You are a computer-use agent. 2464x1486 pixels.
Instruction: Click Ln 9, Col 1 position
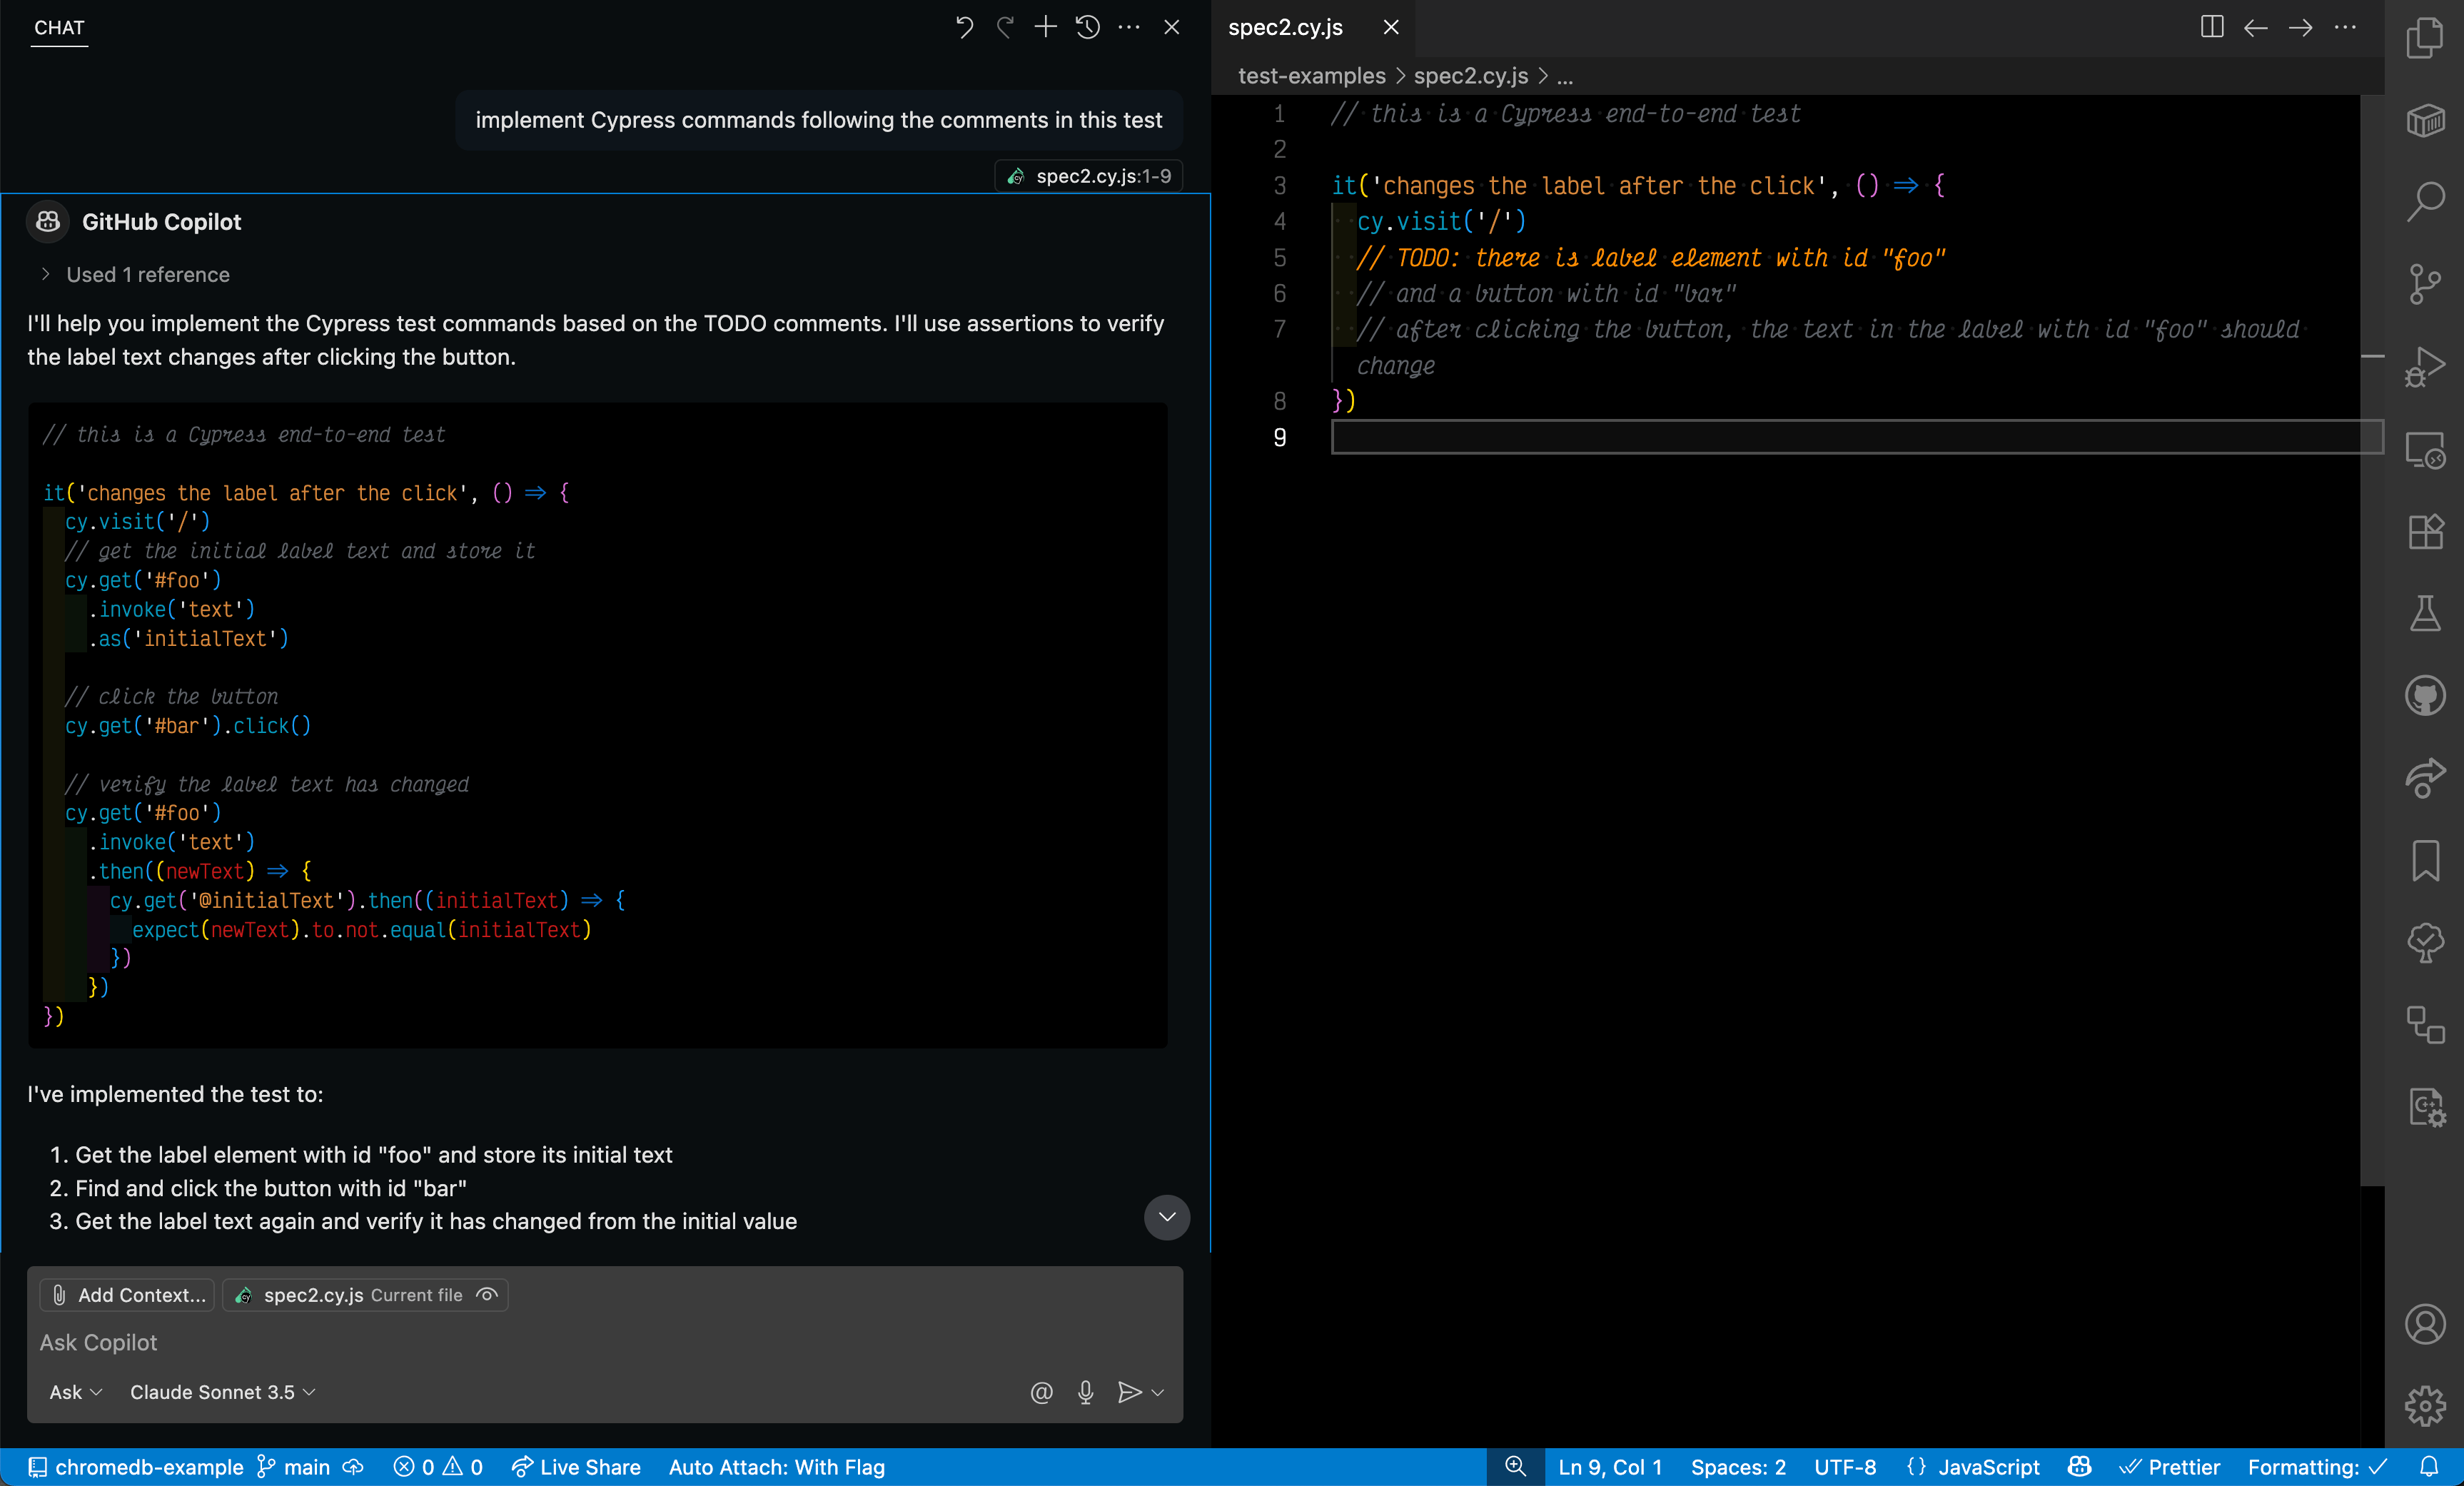coord(1610,1466)
